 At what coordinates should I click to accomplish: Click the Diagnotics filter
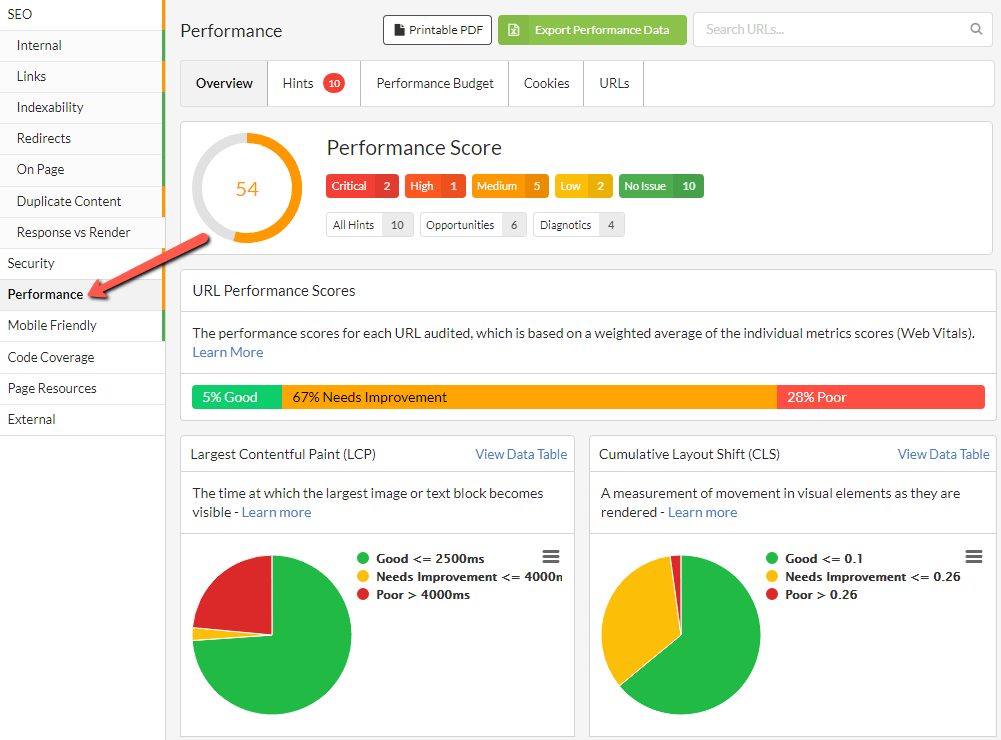coord(578,225)
